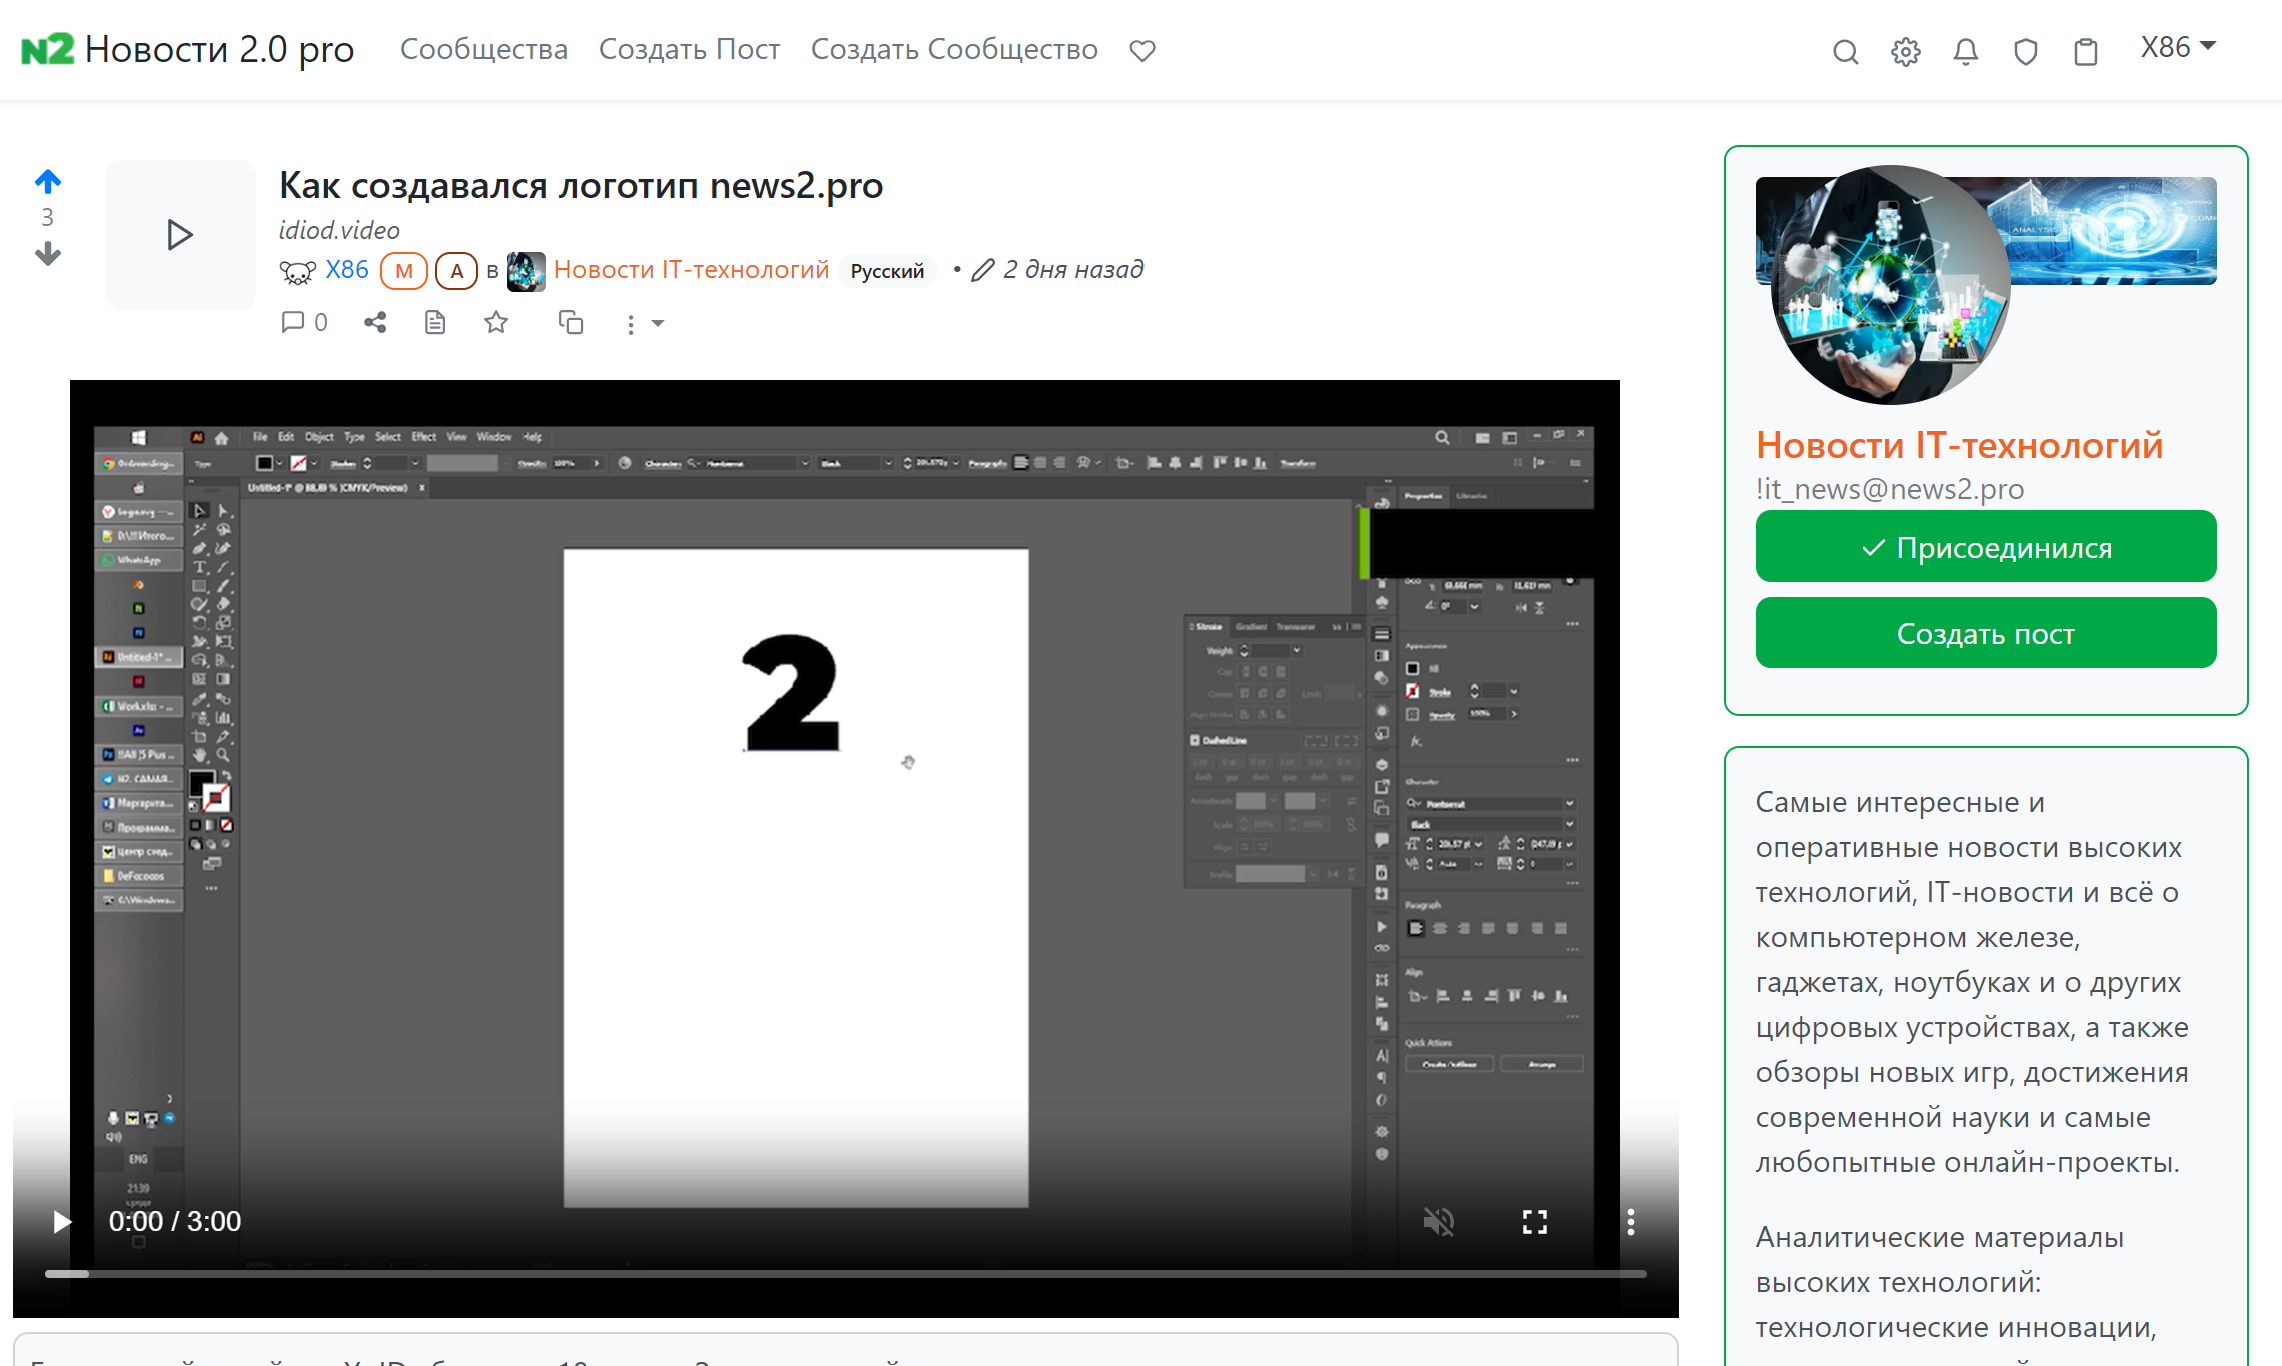Viewport: 2282px width, 1366px height.
Task: Open post title about news2.pro logo
Action: [581, 186]
